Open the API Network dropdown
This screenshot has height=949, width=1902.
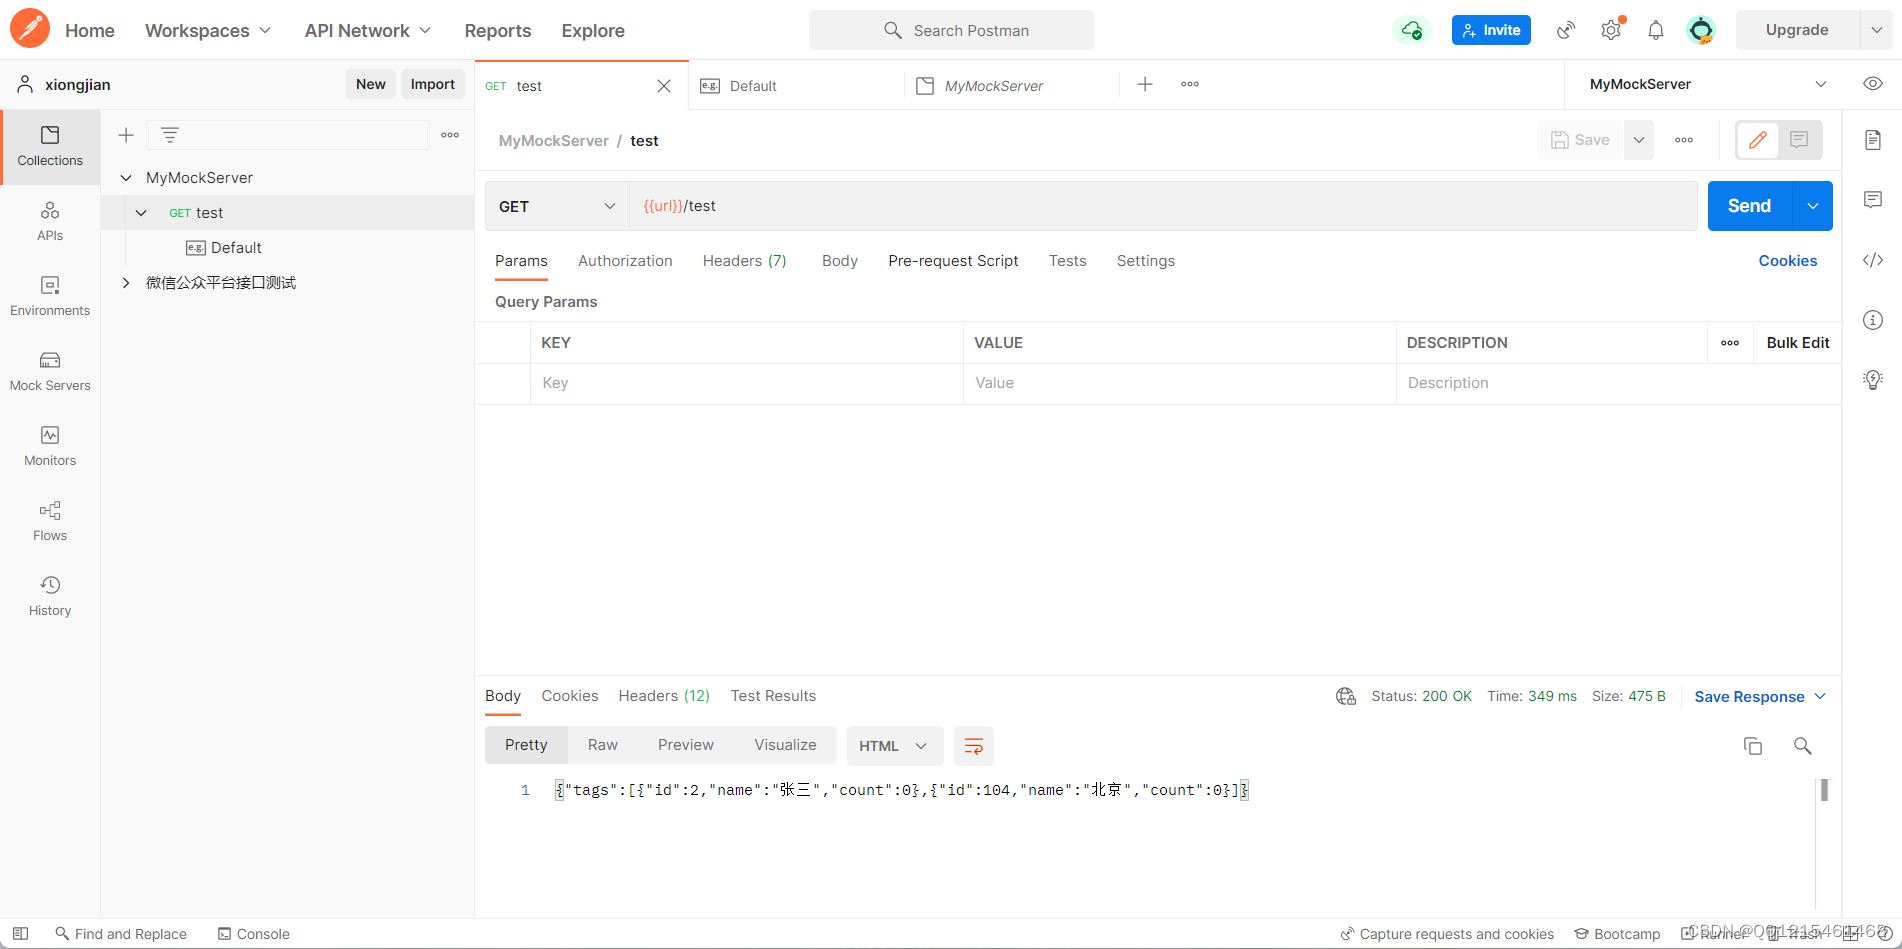(x=368, y=30)
